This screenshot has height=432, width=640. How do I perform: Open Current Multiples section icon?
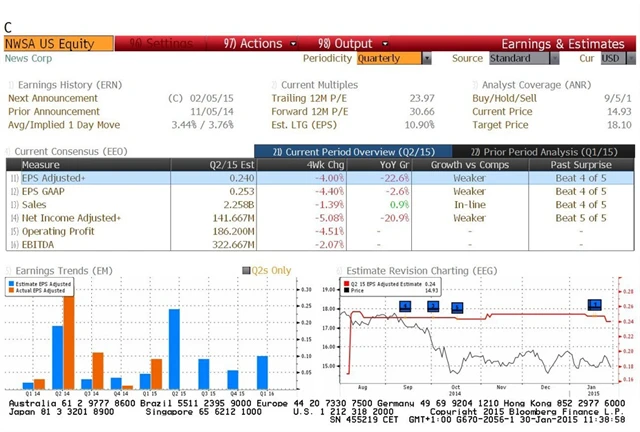click(274, 85)
